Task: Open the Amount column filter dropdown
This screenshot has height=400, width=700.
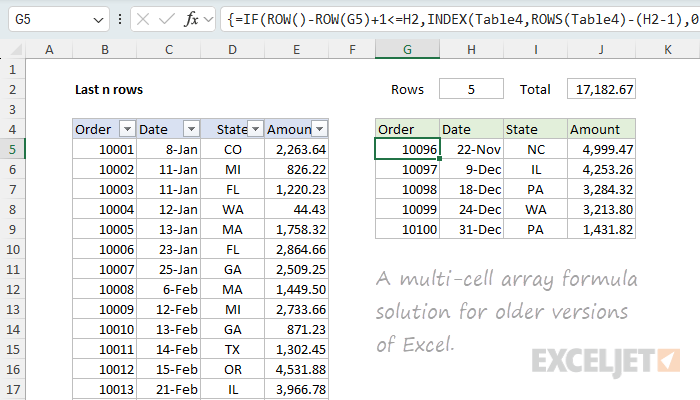Action: [320, 129]
